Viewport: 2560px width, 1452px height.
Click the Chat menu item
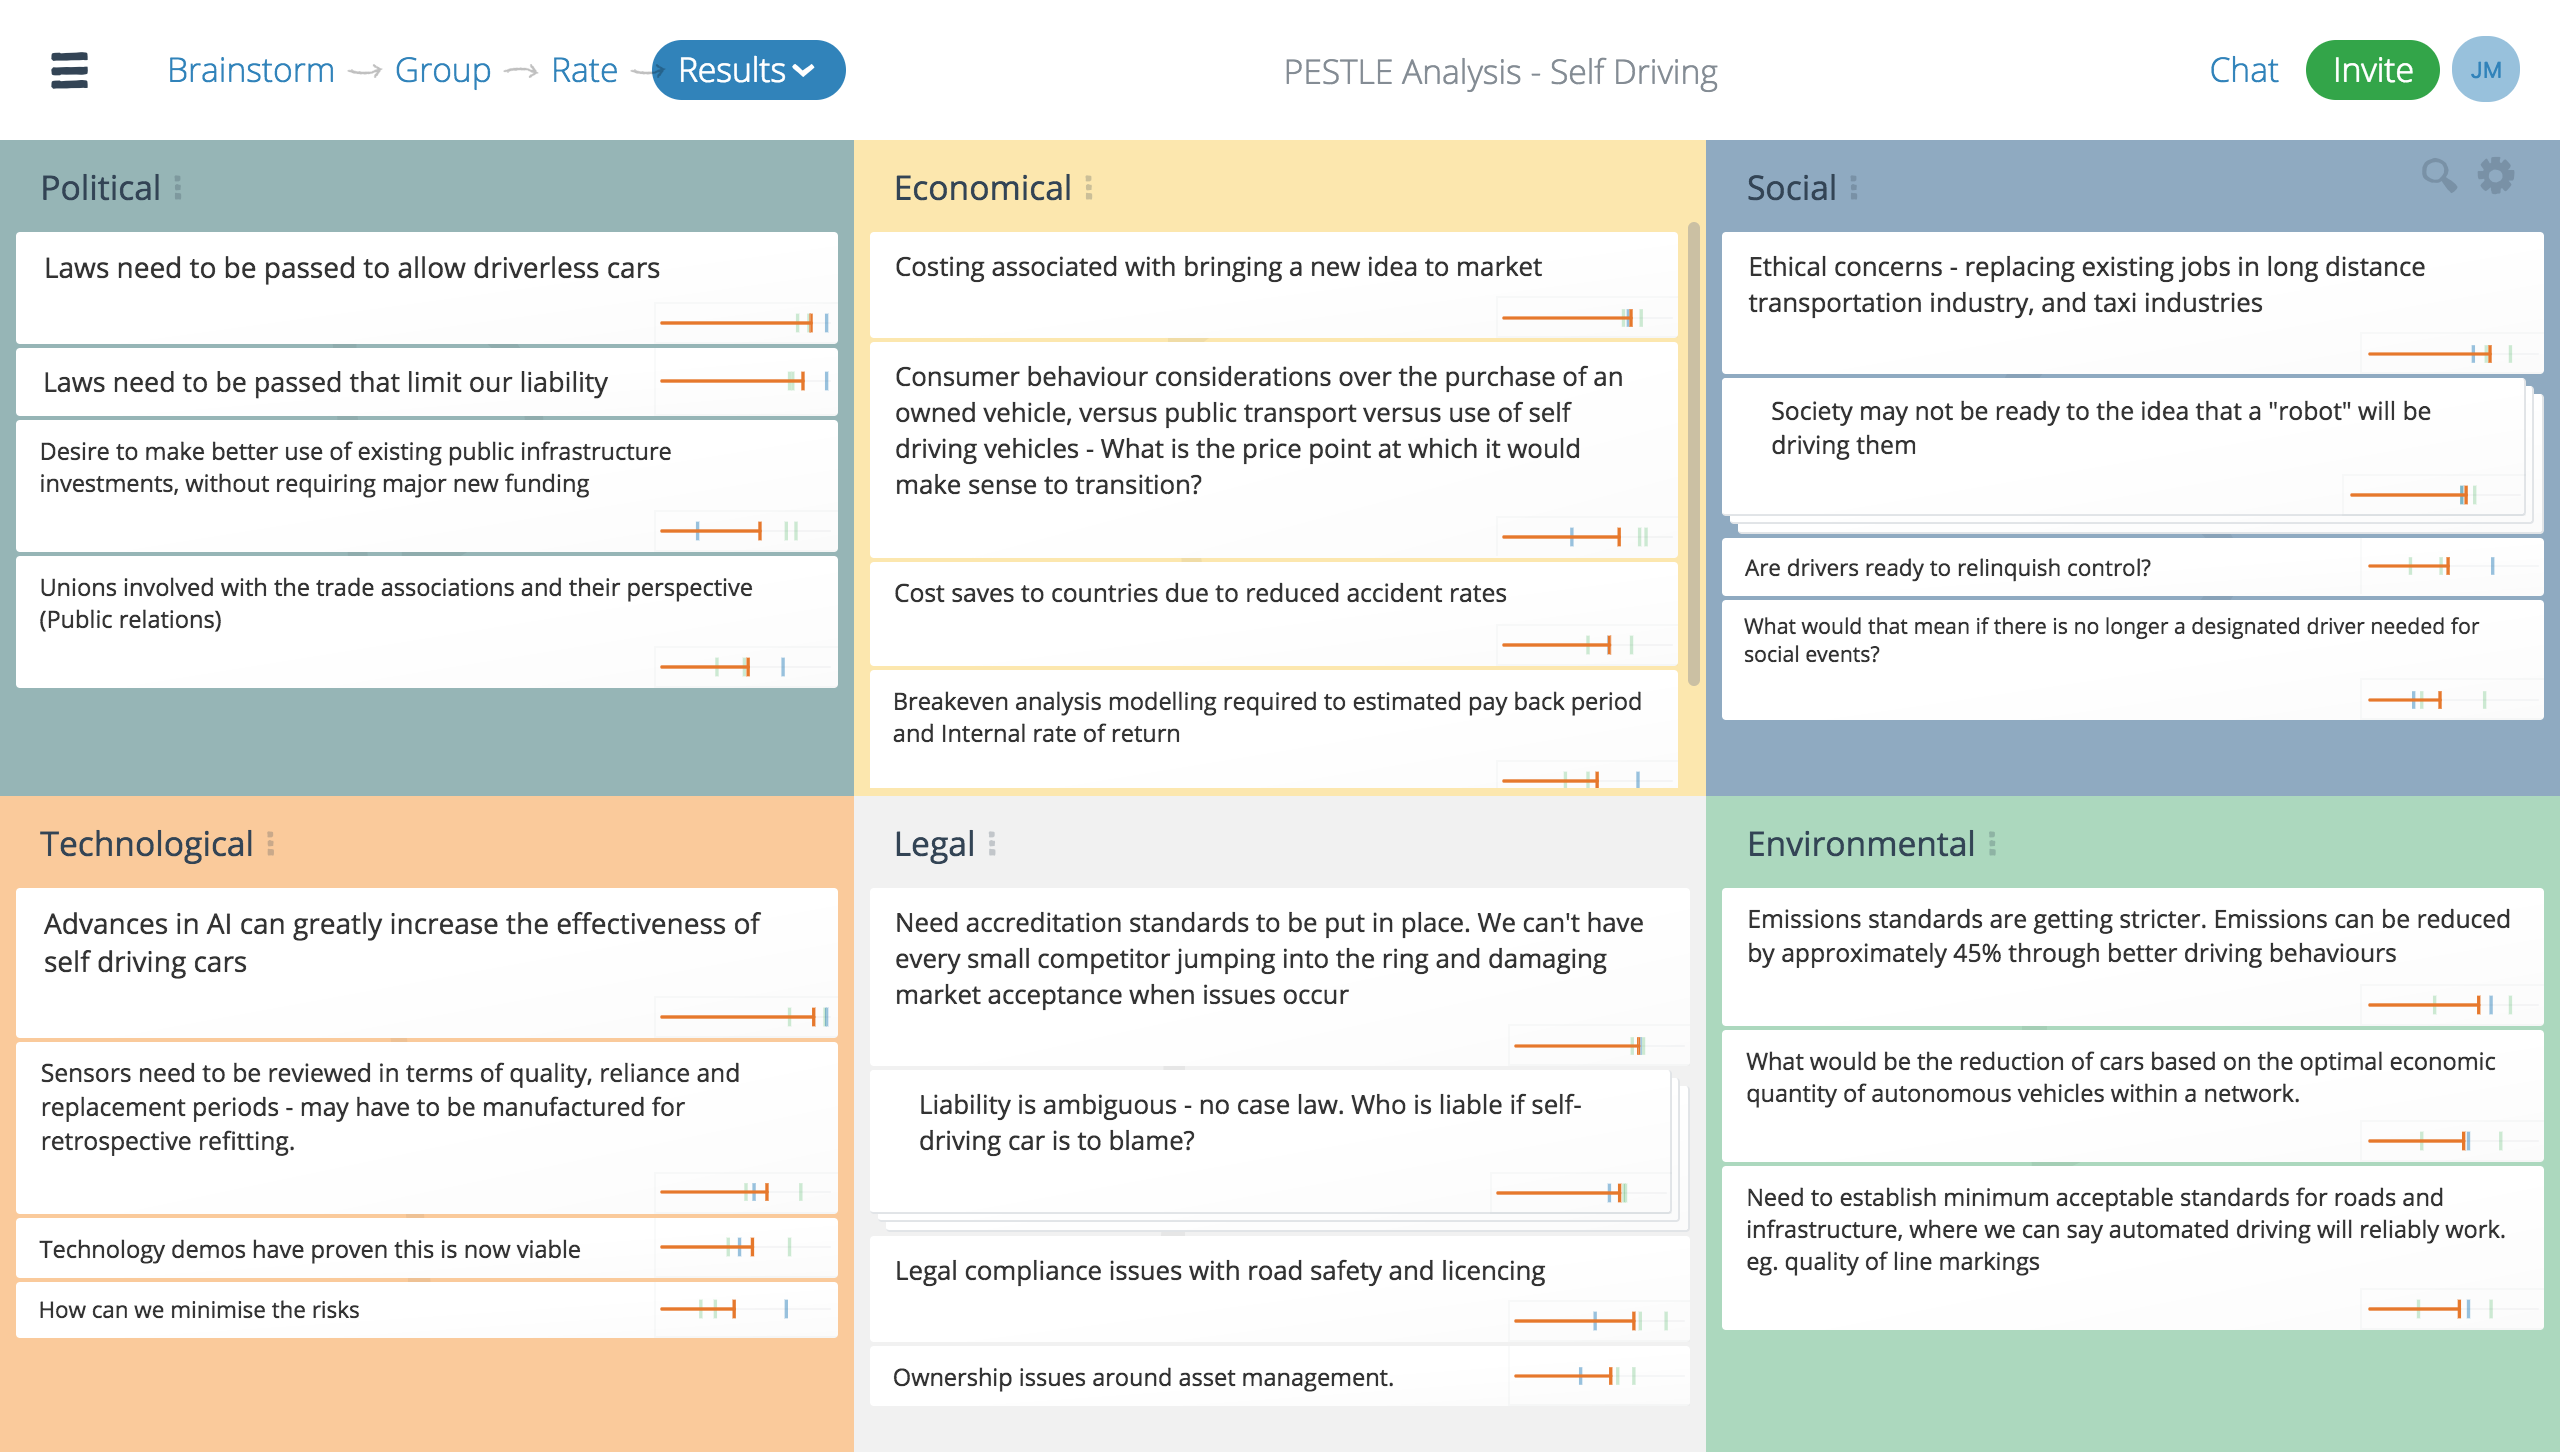pyautogui.click(x=2245, y=70)
